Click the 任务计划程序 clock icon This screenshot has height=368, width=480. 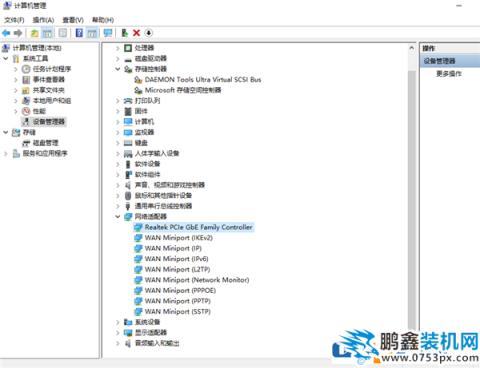[26, 69]
